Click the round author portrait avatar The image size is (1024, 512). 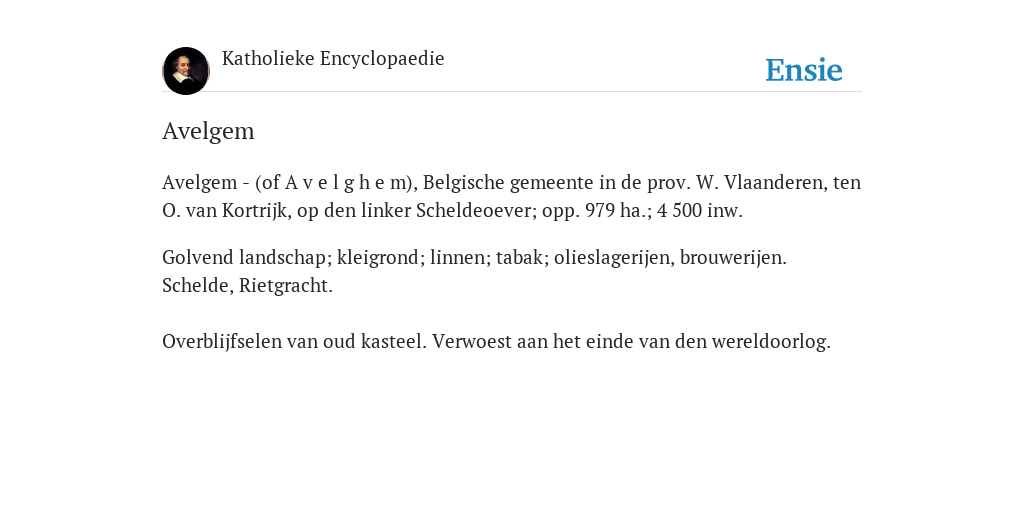pyautogui.click(x=186, y=71)
